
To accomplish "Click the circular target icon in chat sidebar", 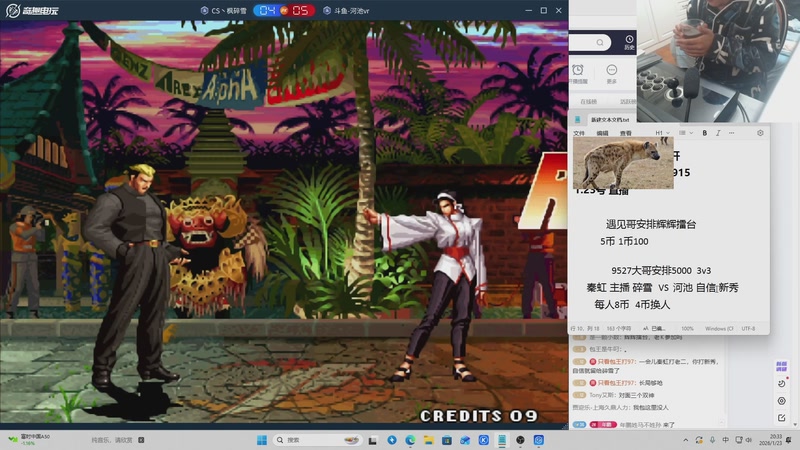I will point(782,401).
